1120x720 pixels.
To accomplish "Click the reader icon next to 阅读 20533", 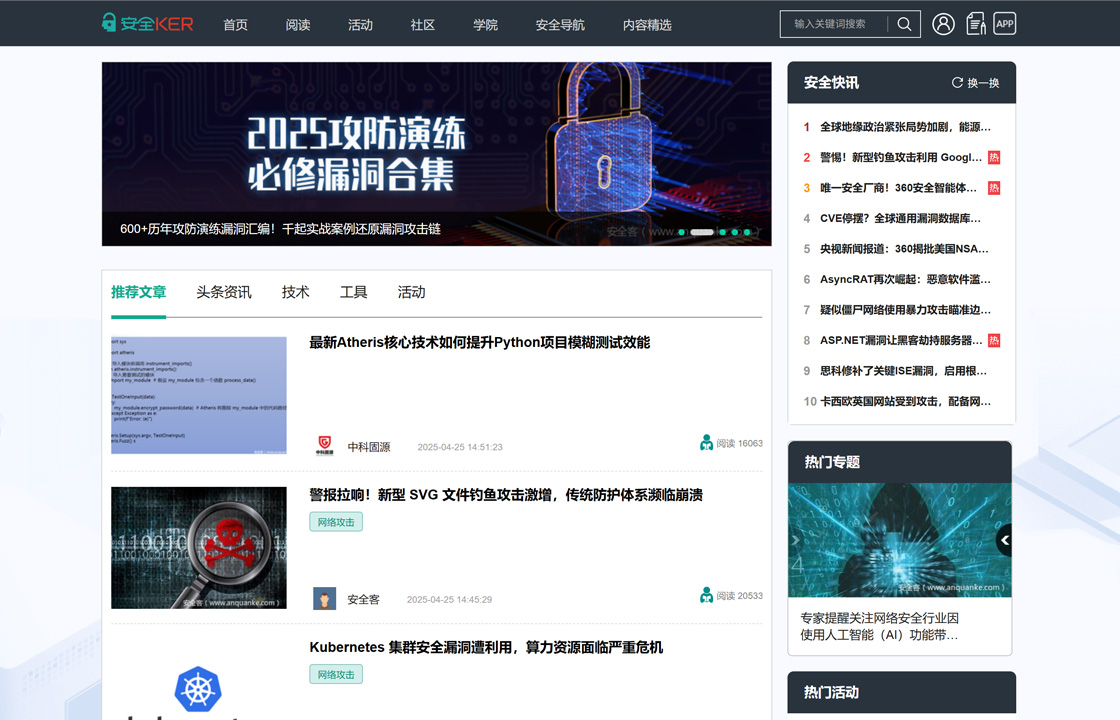I will point(706,595).
